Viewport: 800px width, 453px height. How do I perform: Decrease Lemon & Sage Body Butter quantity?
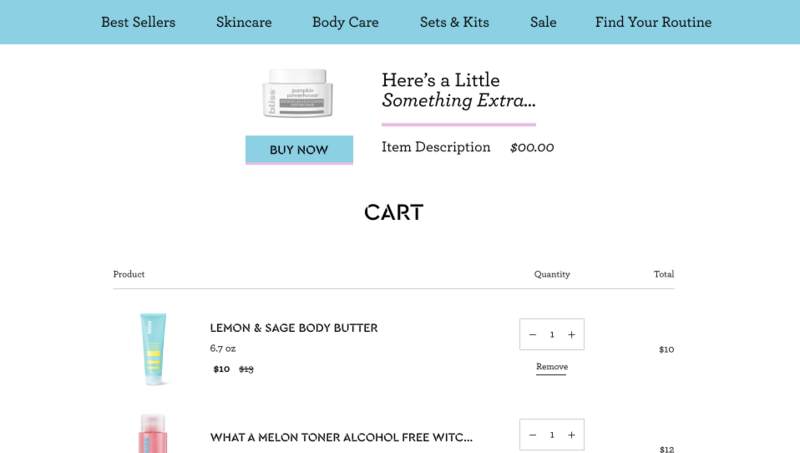(533, 335)
